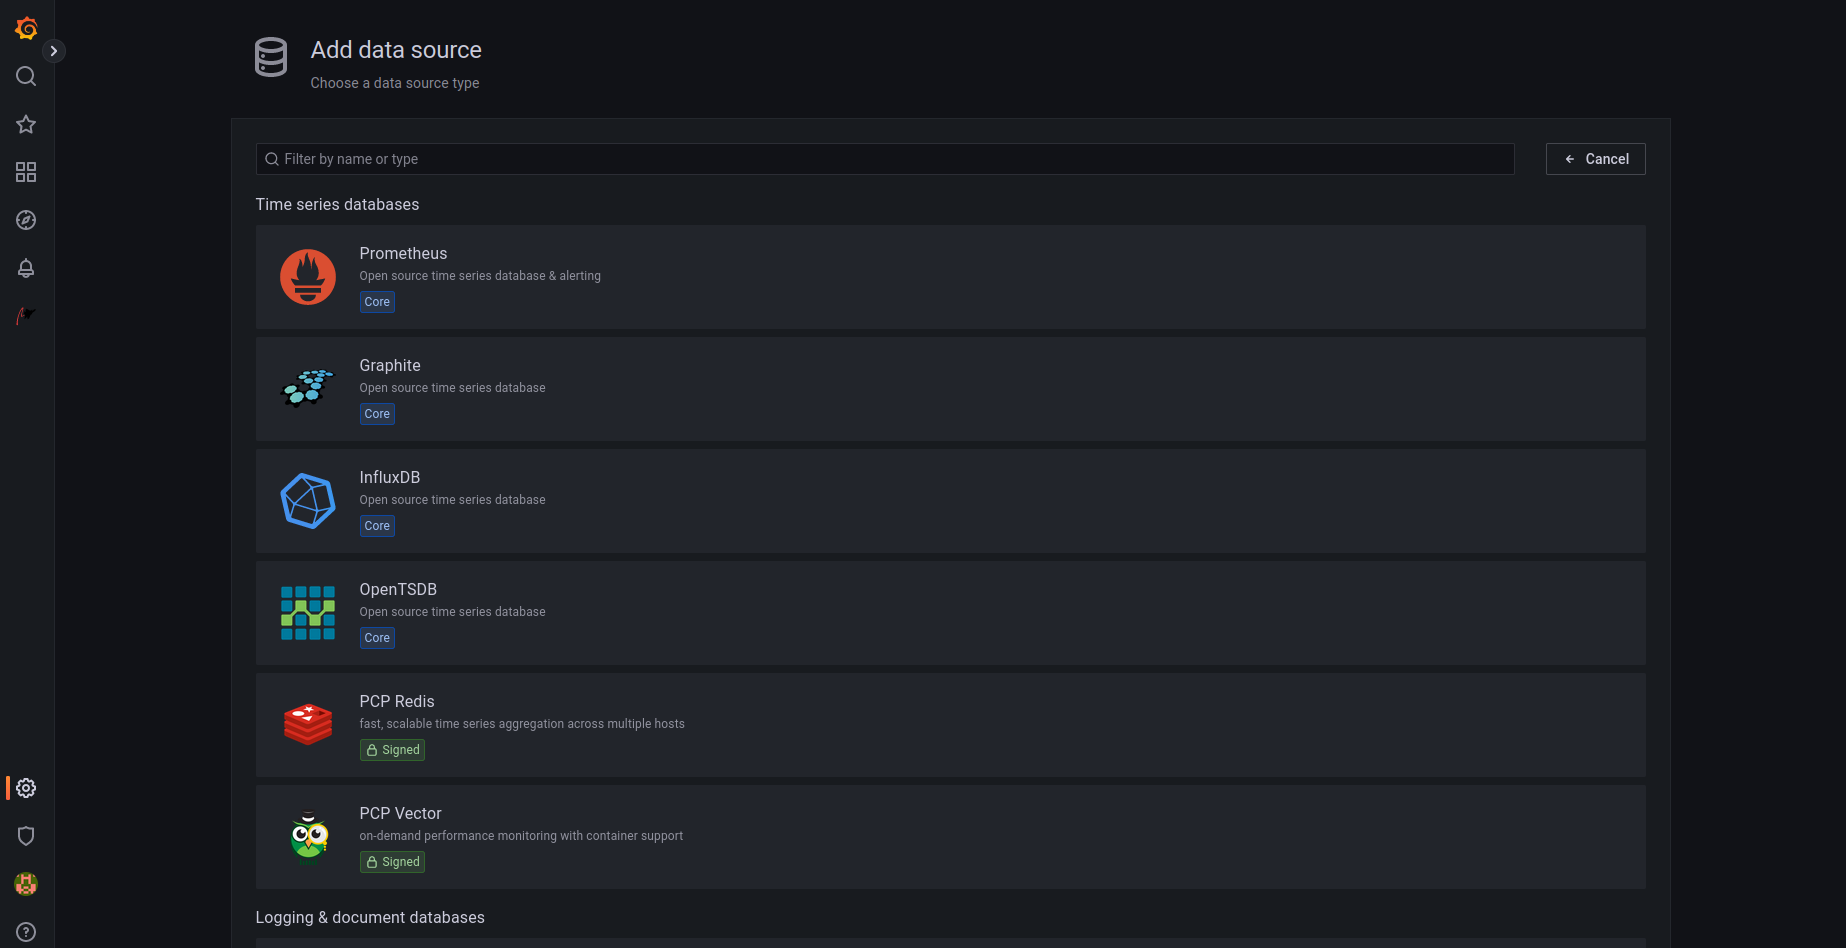Open the search dashboards icon
The width and height of the screenshot is (1846, 948).
click(x=26, y=77)
